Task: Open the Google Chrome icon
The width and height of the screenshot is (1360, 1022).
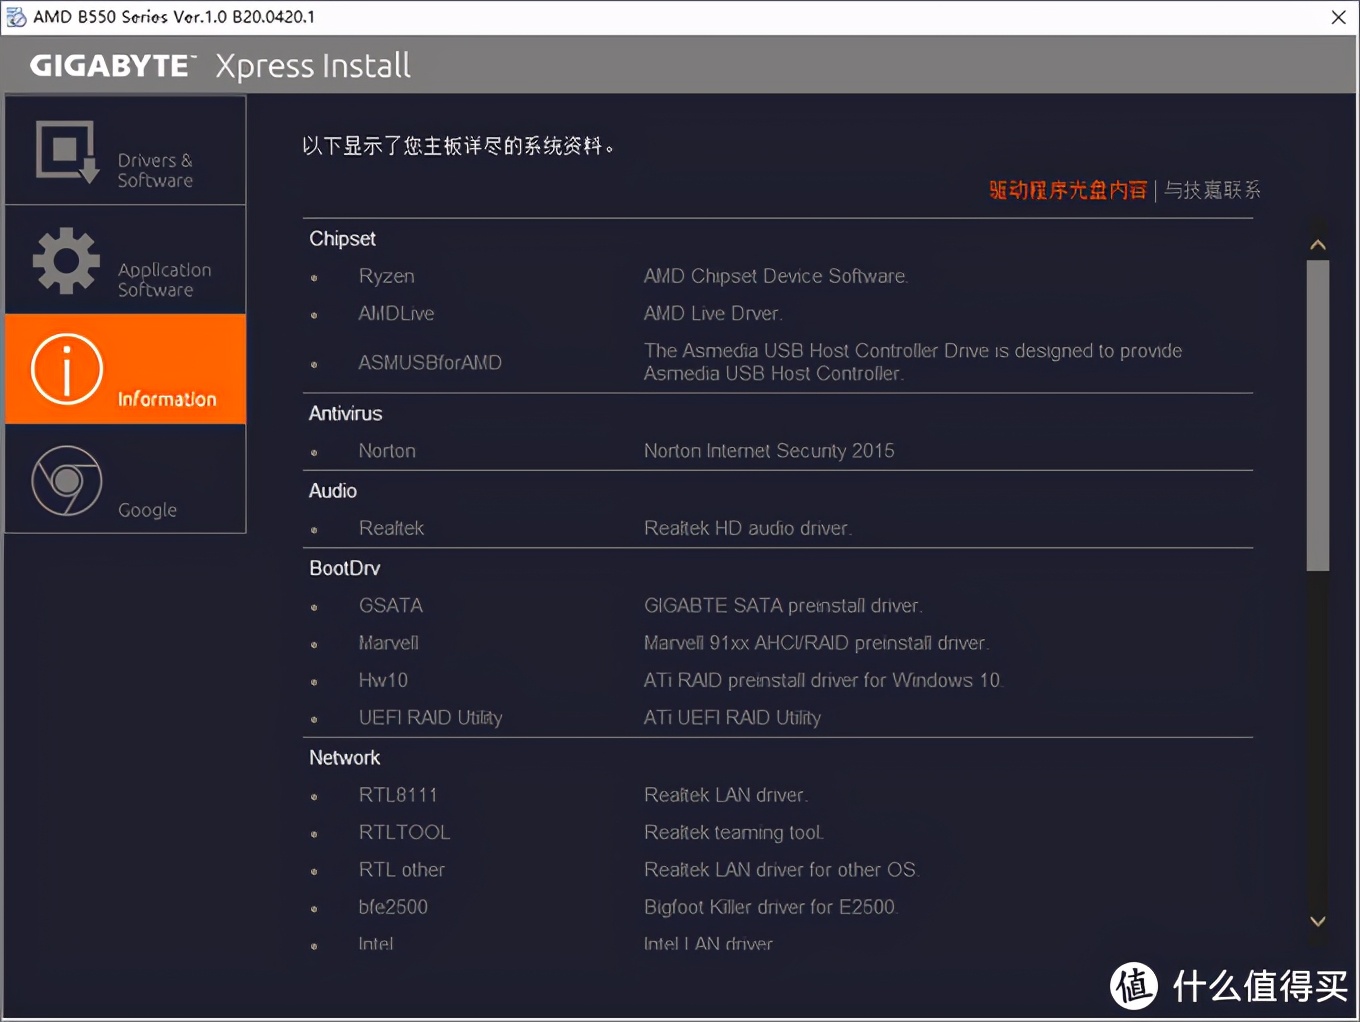Action: [x=67, y=480]
